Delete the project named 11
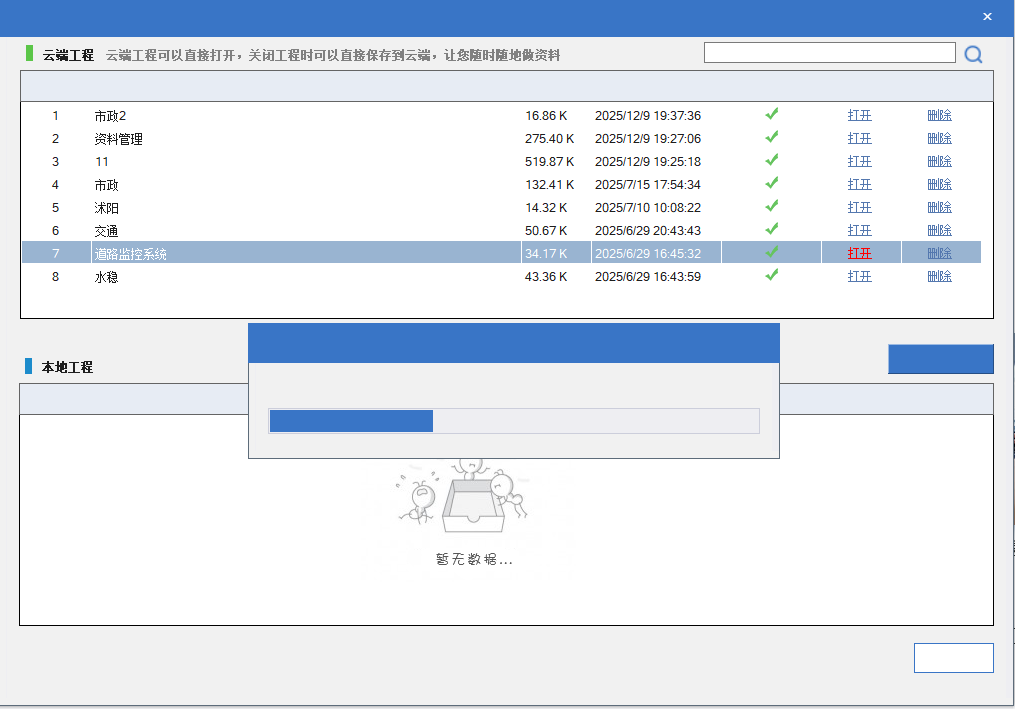Image resolution: width=1015 pixels, height=709 pixels. [939, 161]
